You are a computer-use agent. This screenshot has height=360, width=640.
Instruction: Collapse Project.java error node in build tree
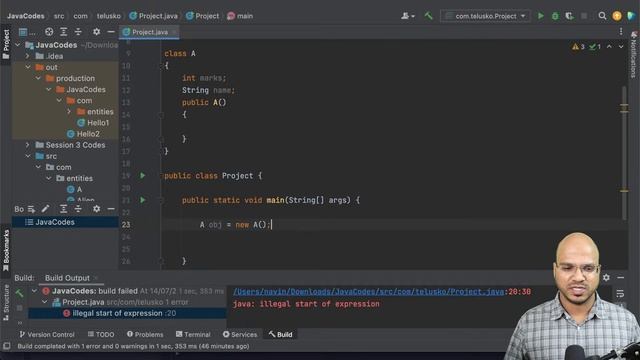44,302
